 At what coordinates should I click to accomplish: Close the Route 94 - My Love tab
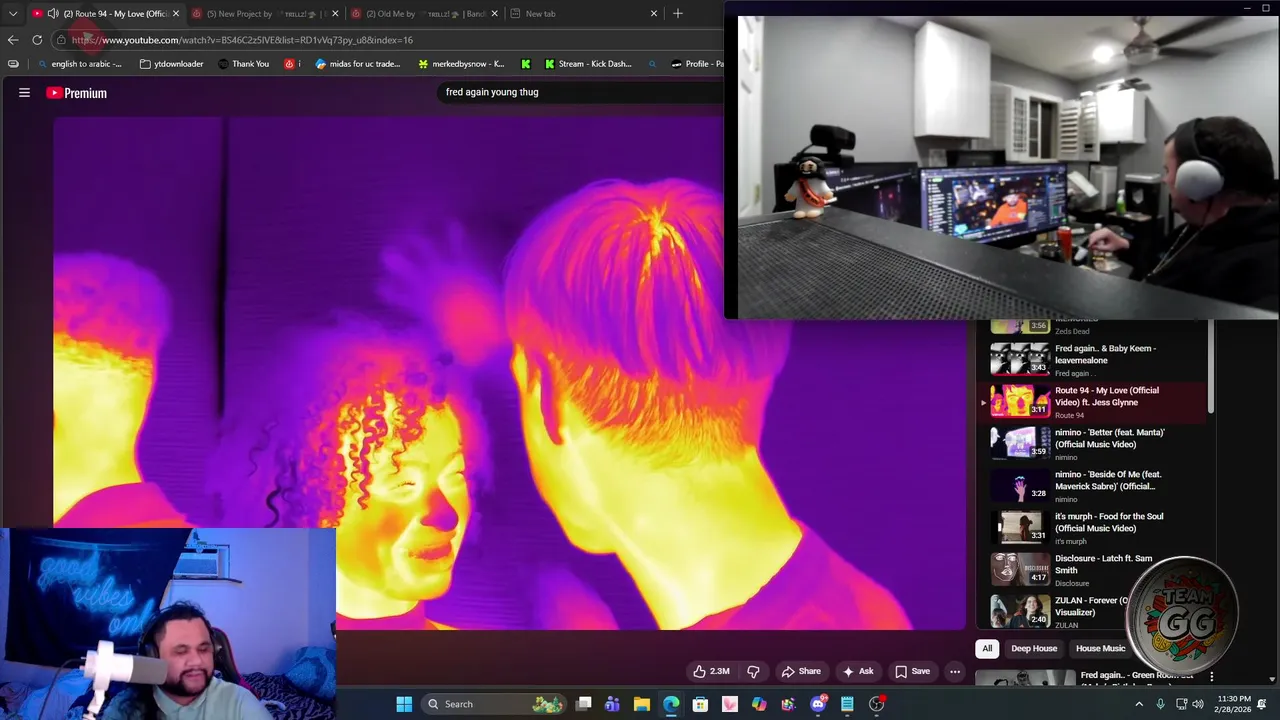coord(175,14)
